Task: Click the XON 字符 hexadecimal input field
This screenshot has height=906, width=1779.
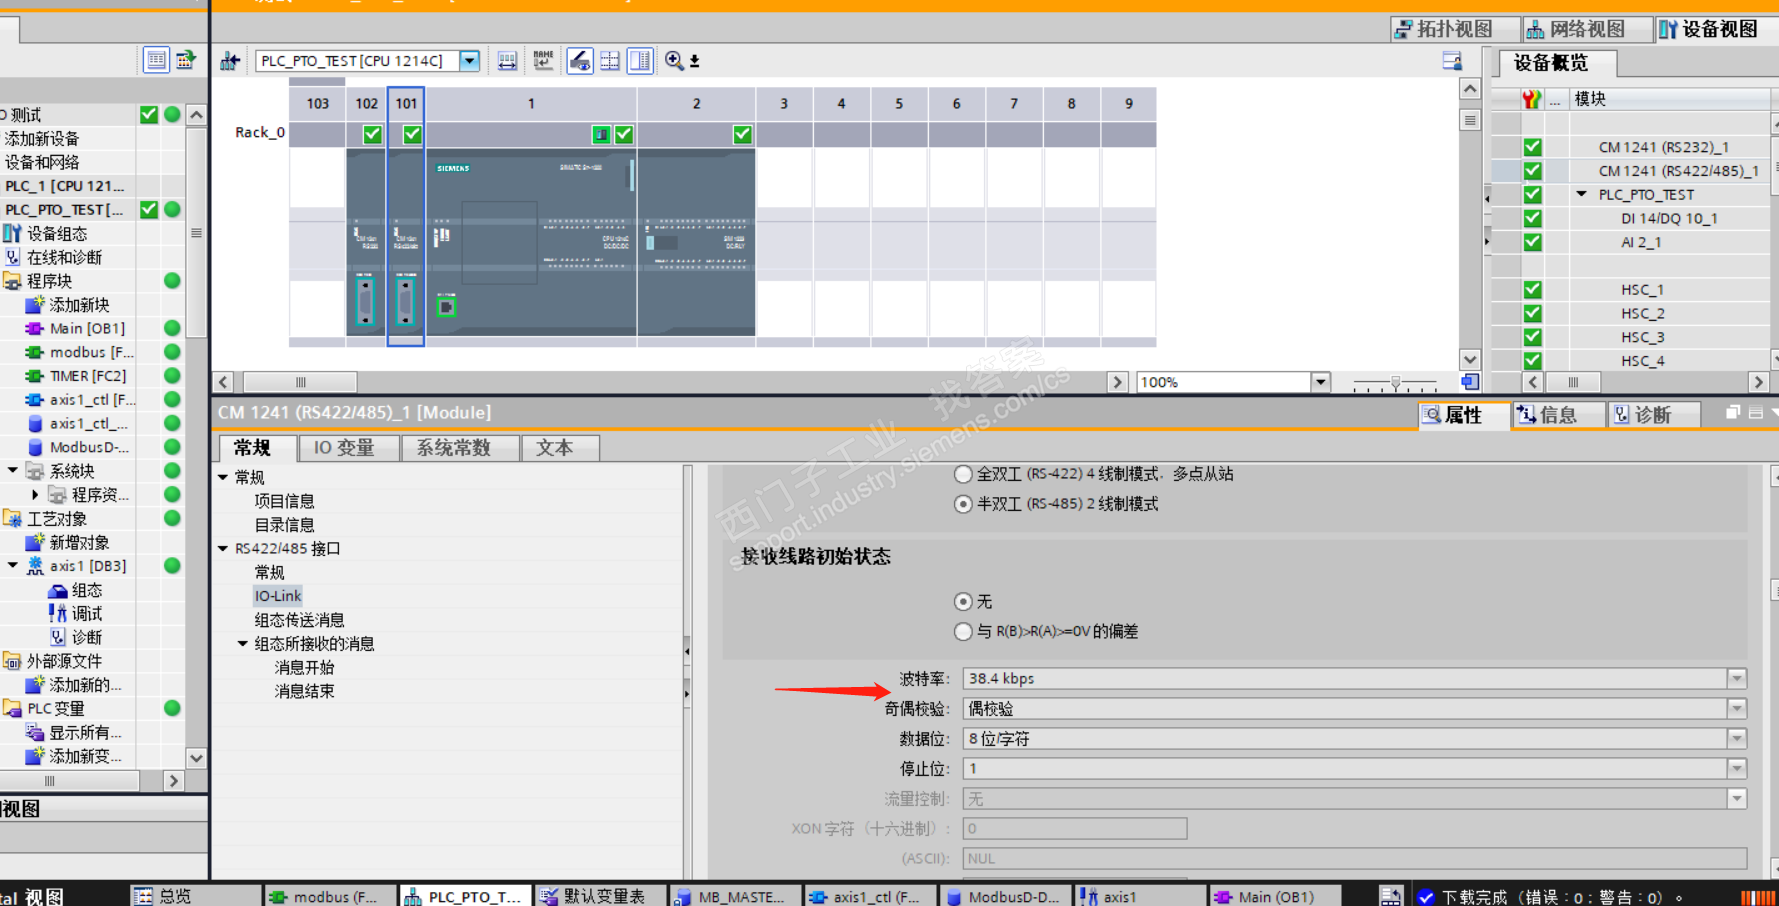Action: [x=1075, y=829]
